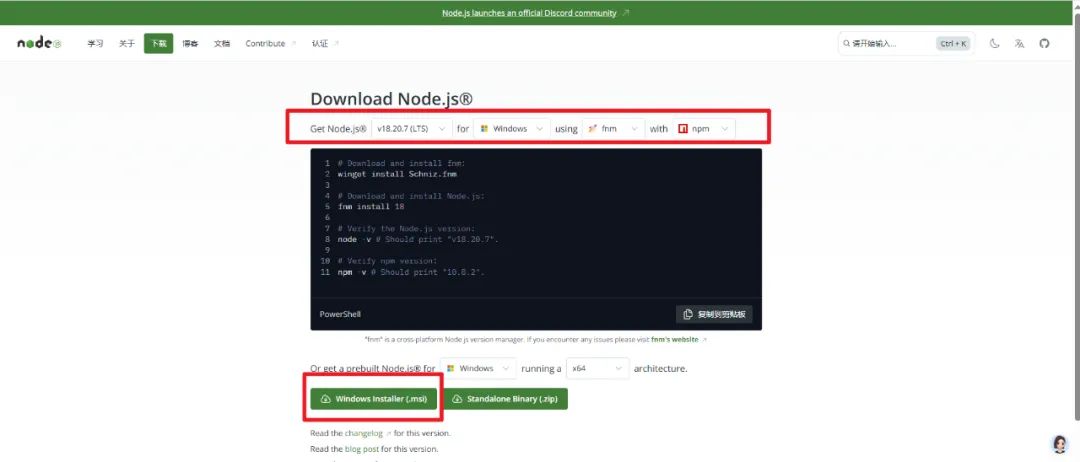The width and height of the screenshot is (1080, 462).
Task: Open the Contribute nav link
Action: pos(271,43)
